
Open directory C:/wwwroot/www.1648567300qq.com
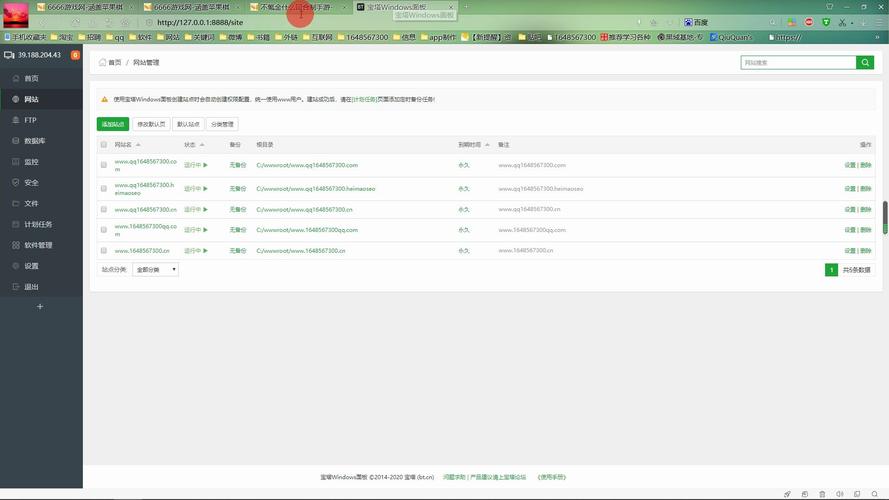click(307, 230)
